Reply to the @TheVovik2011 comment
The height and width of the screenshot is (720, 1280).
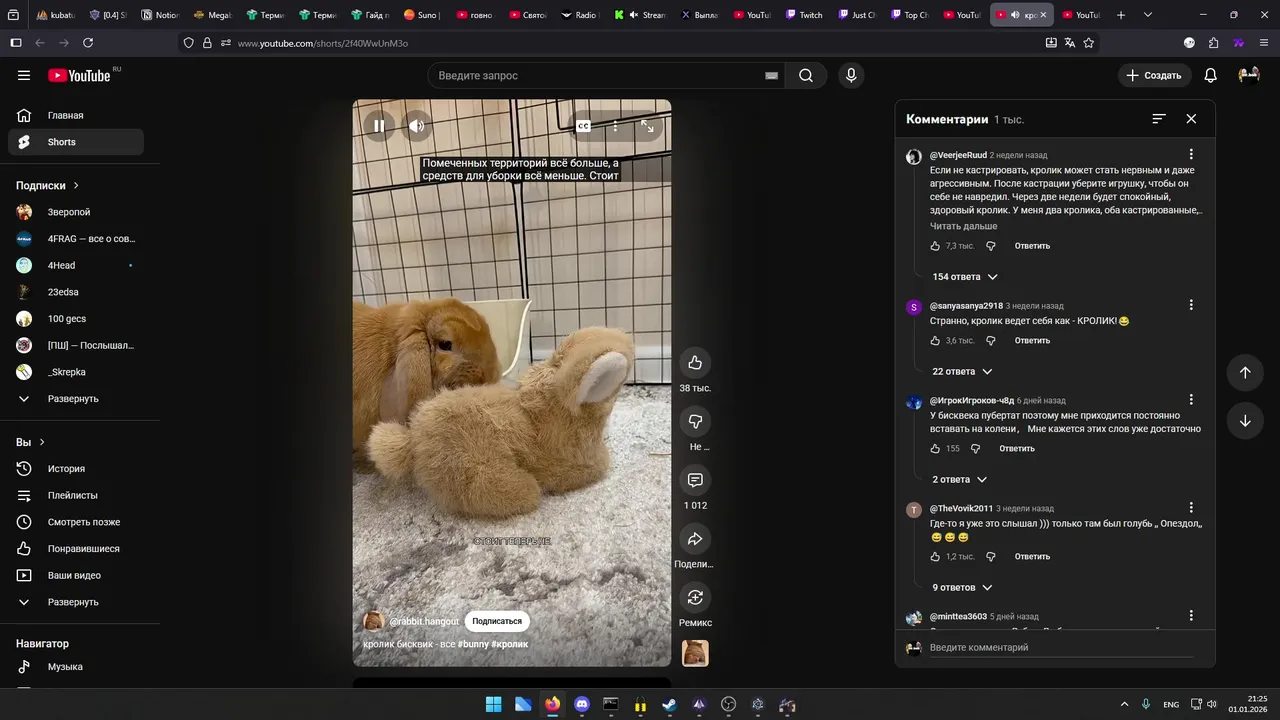(1032, 557)
